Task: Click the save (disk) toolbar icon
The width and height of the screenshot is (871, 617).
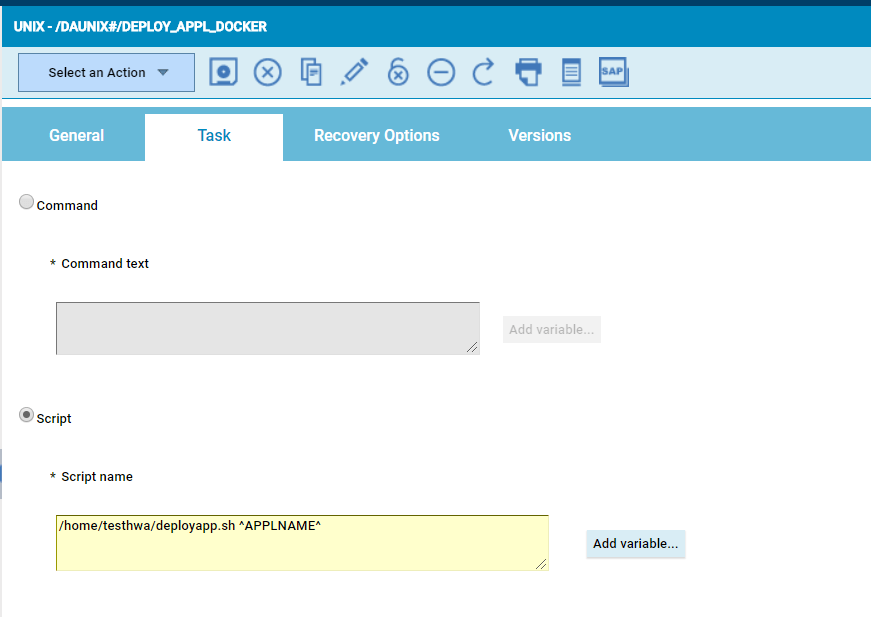Action: (224, 72)
